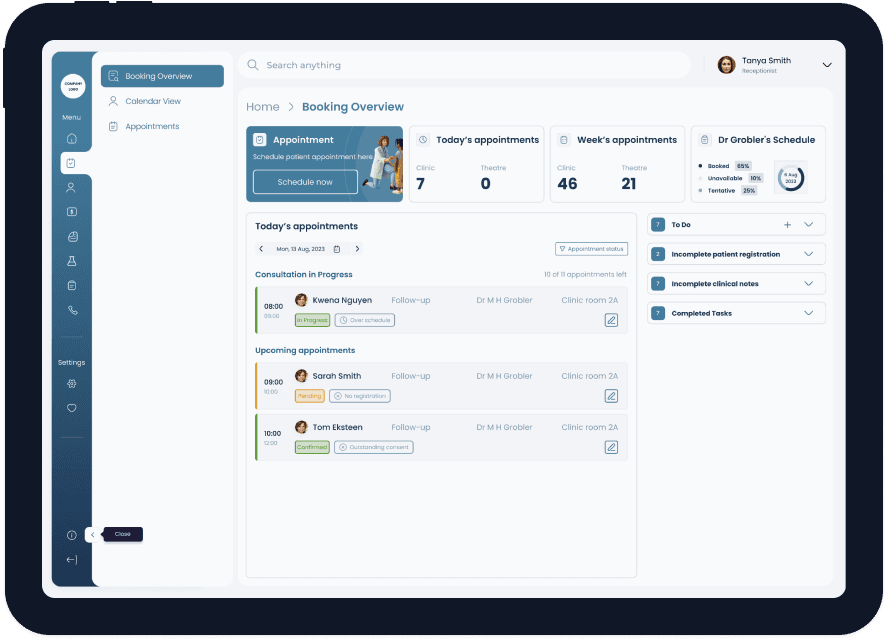Screen dimensions: 887x641
Task: Open the Settings gear icon
Action: [x=71, y=384]
